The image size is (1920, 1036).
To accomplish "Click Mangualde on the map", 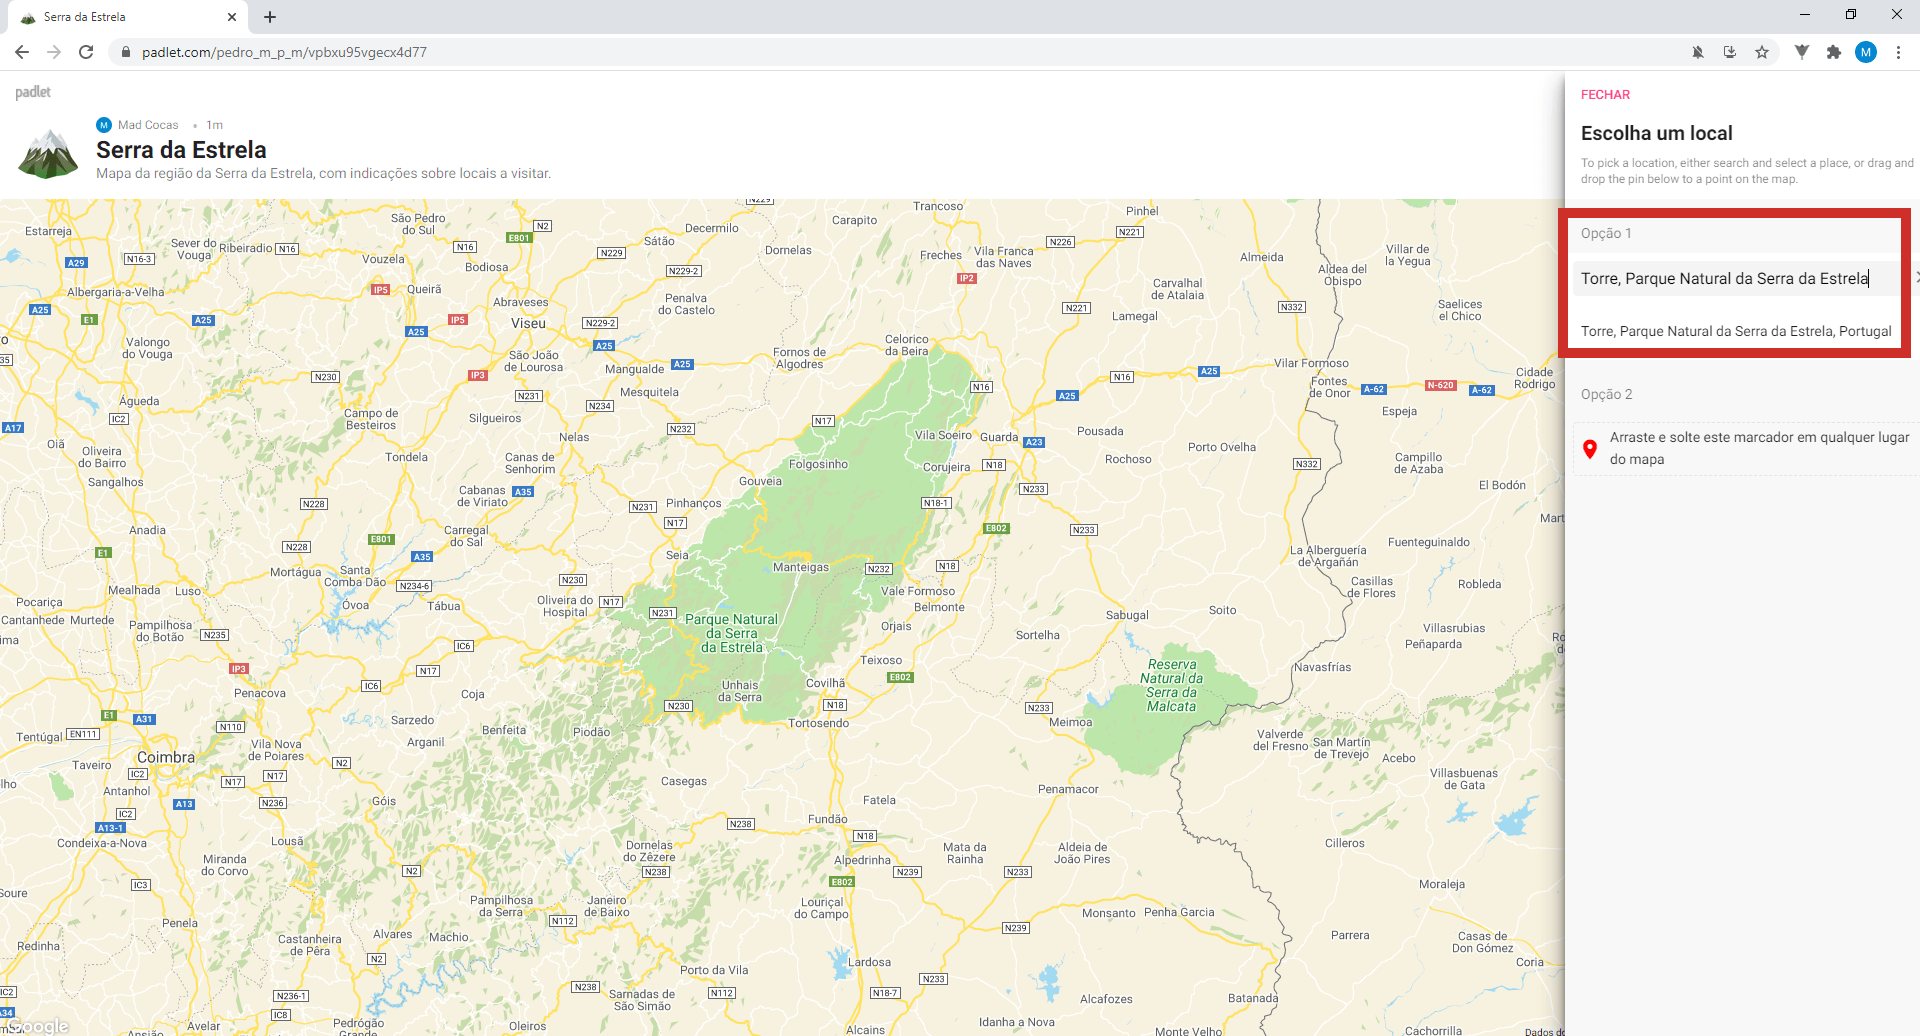I will pyautogui.click(x=634, y=369).
